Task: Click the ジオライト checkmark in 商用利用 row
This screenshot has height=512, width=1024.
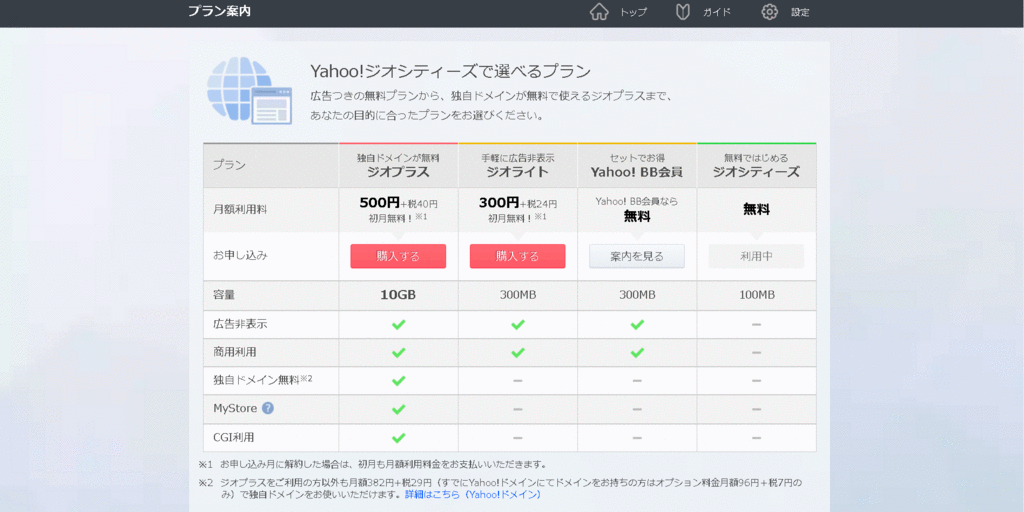Action: (x=518, y=352)
